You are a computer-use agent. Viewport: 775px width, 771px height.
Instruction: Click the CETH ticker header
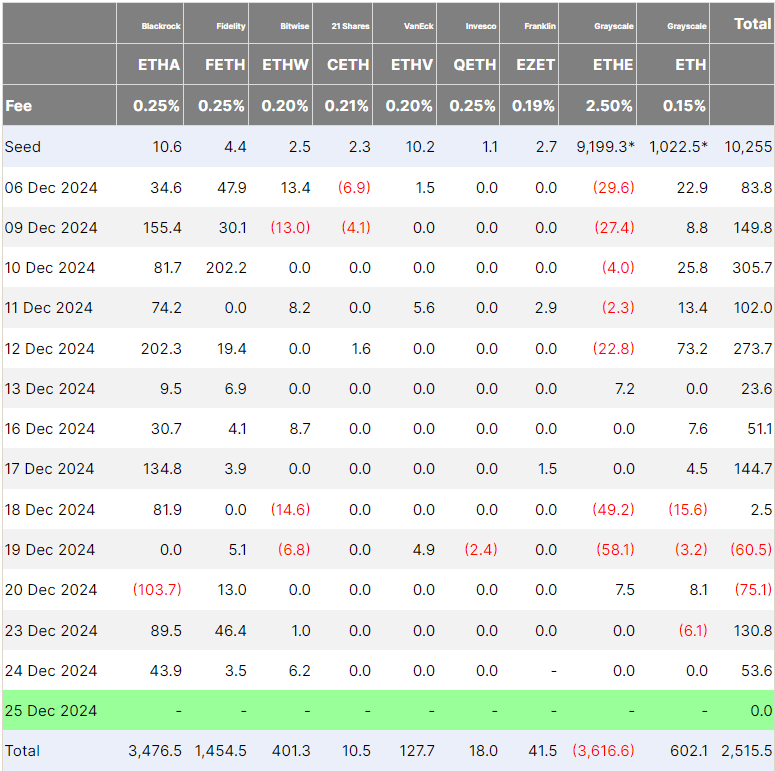[x=348, y=65]
